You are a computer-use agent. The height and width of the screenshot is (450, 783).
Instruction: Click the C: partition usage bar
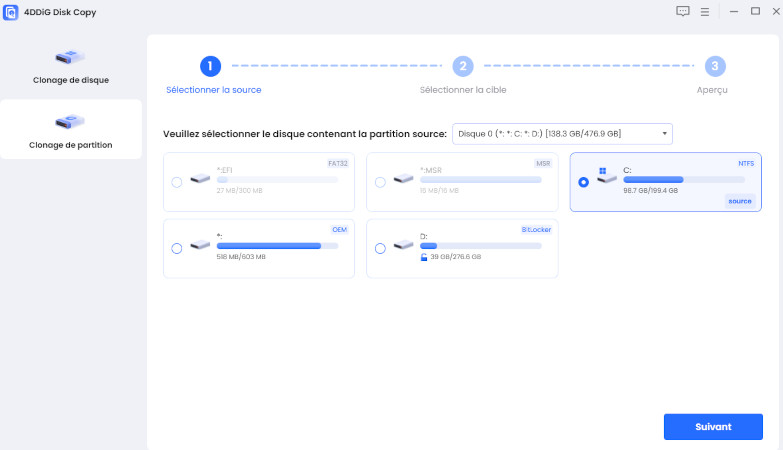pos(683,179)
